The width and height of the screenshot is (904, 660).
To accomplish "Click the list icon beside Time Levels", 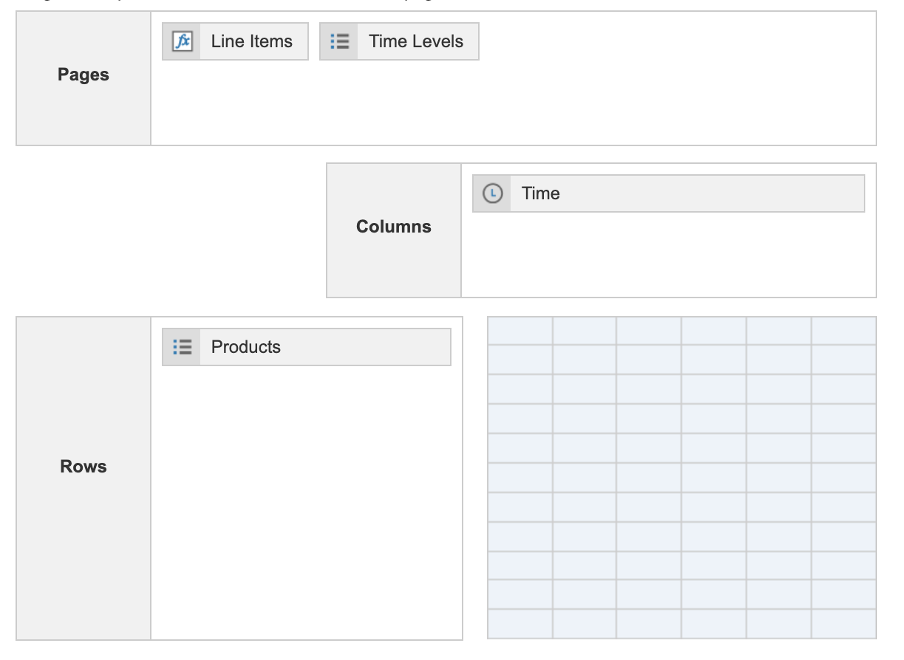I will 340,42.
